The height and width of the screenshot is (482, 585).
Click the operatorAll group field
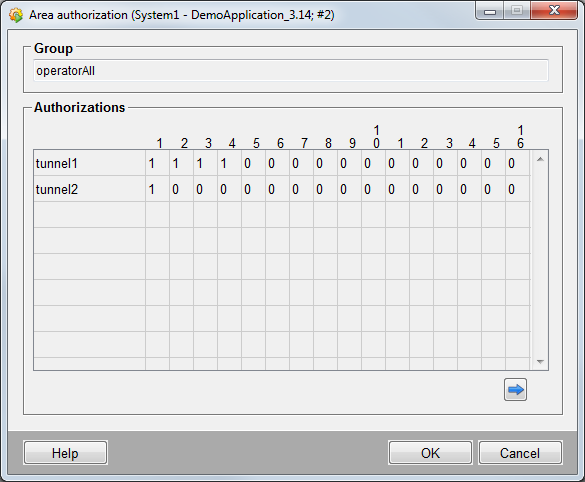[x=291, y=70]
